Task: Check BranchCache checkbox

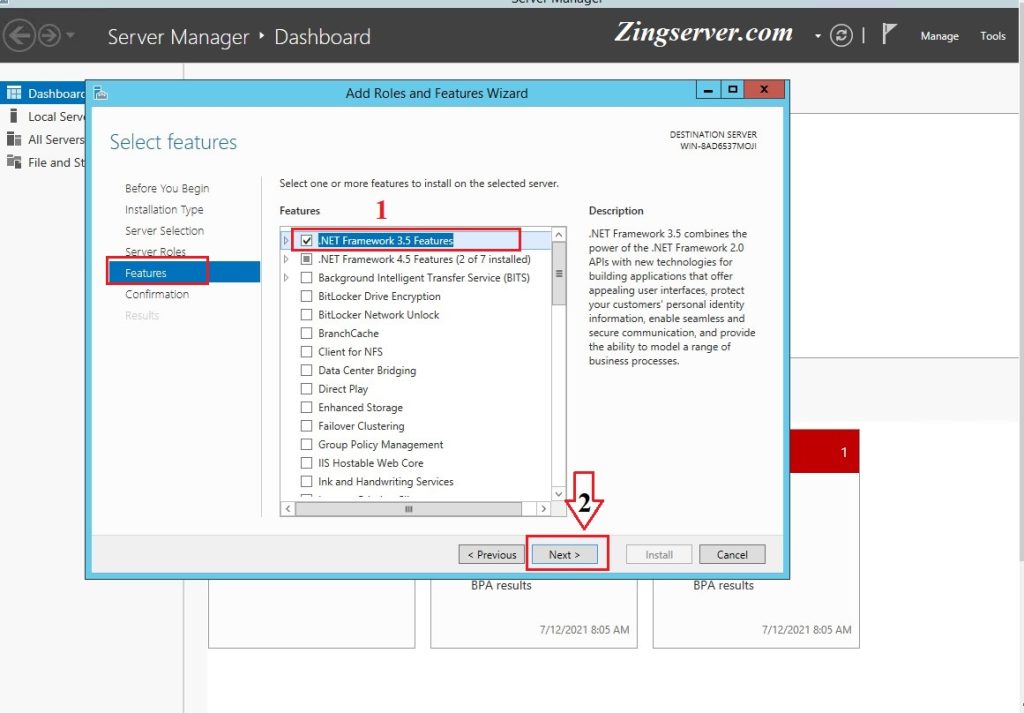Action: point(306,333)
